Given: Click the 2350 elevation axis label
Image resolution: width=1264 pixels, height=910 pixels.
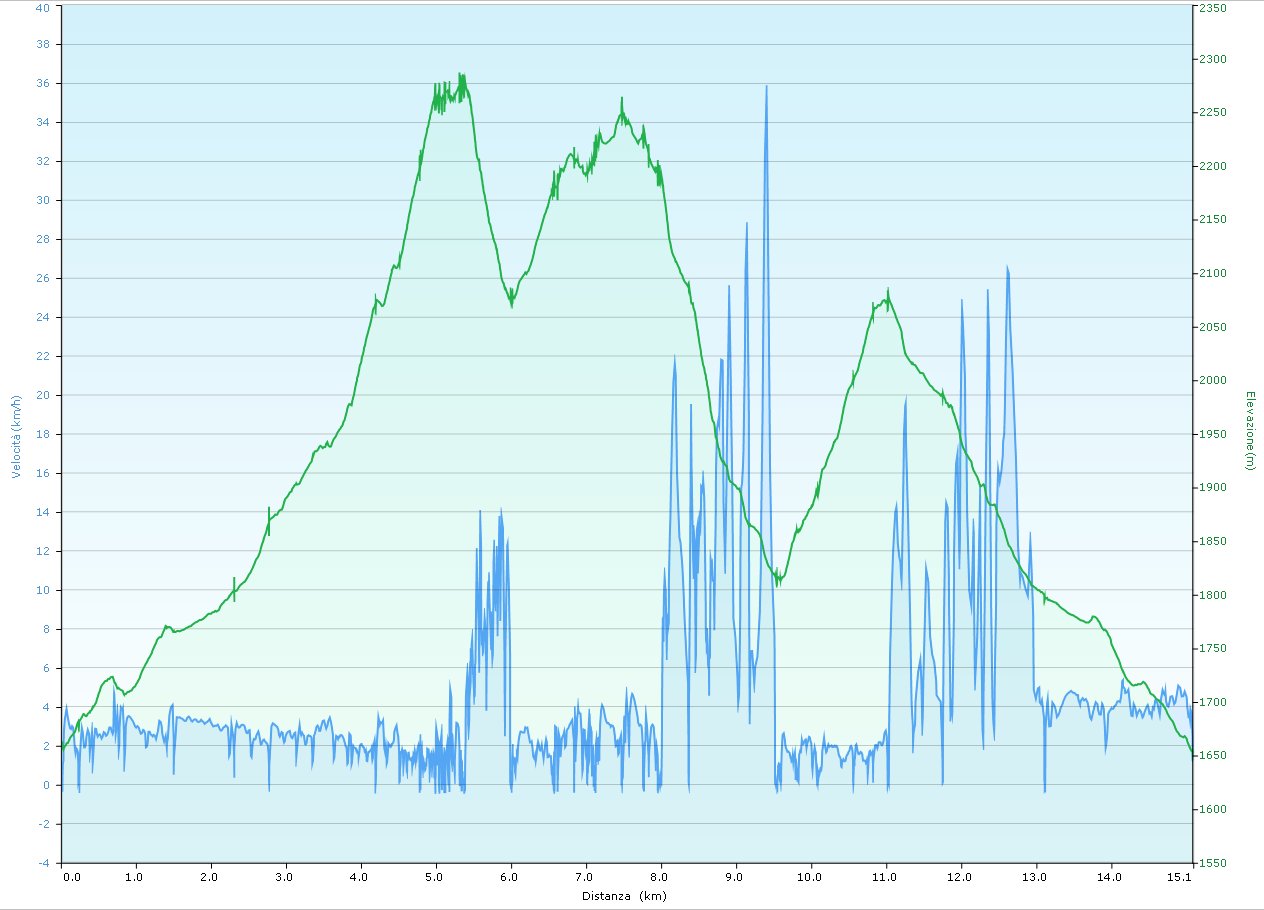Looking at the screenshot, I should (x=1213, y=7).
